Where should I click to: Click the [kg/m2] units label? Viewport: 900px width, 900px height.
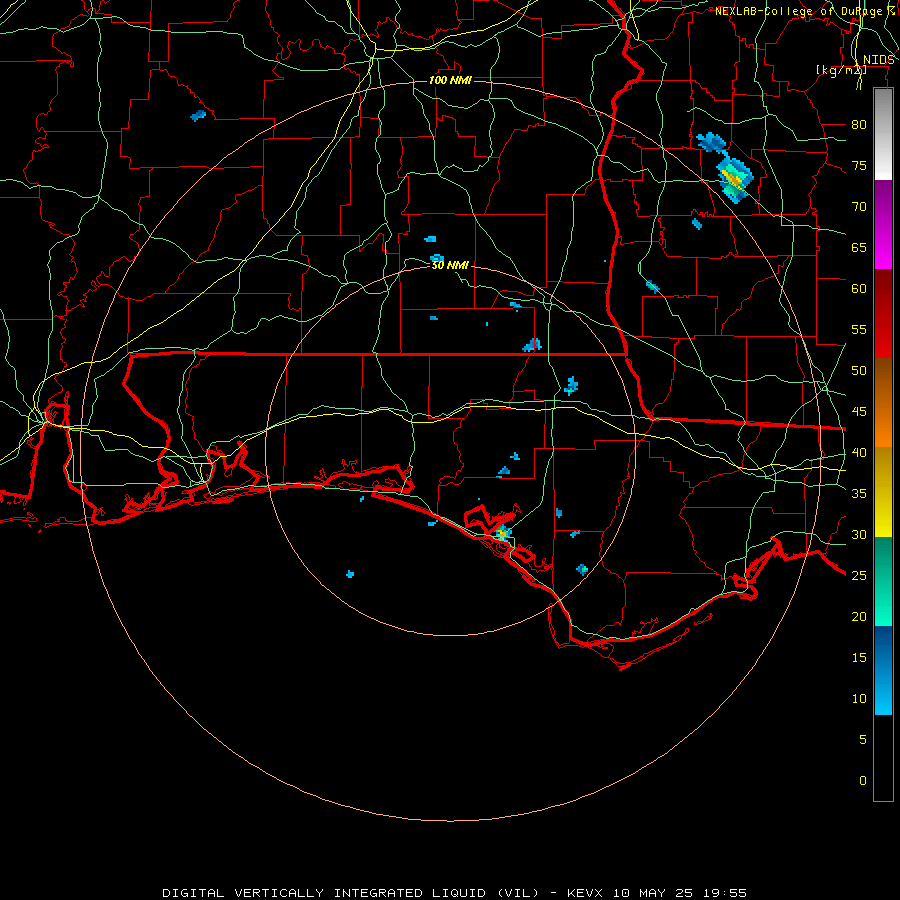pos(841,70)
